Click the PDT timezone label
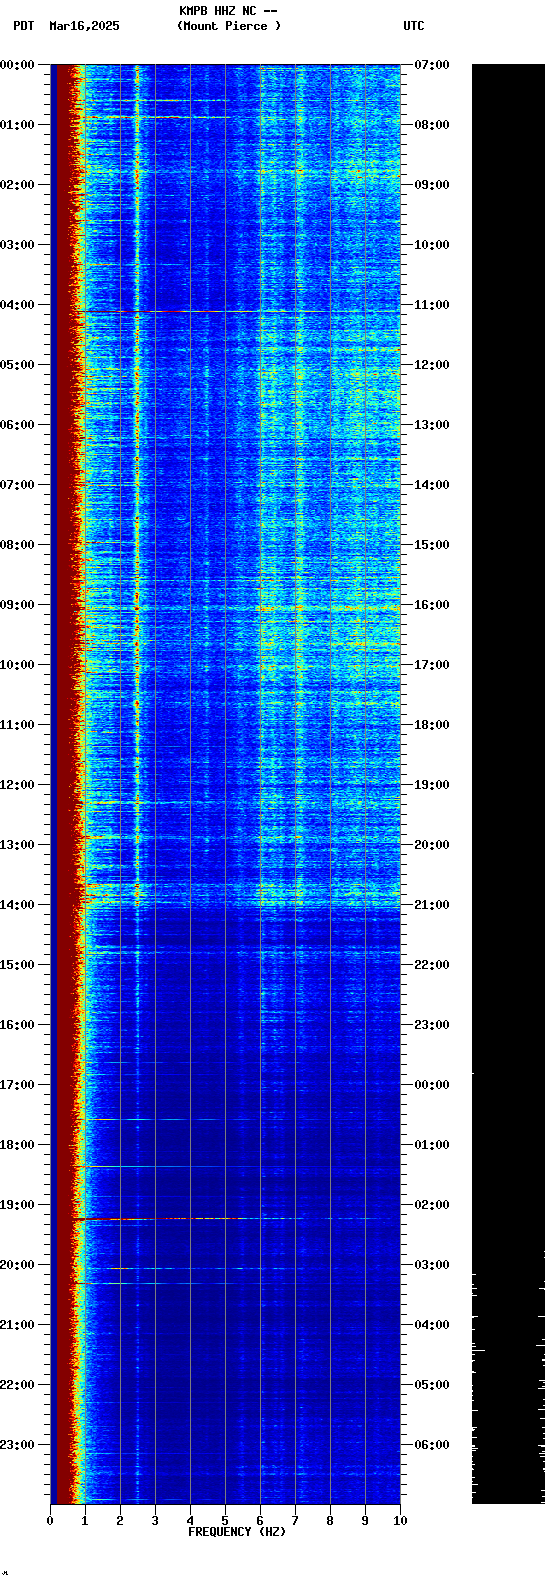This screenshot has height=1584, width=552. coord(23,26)
